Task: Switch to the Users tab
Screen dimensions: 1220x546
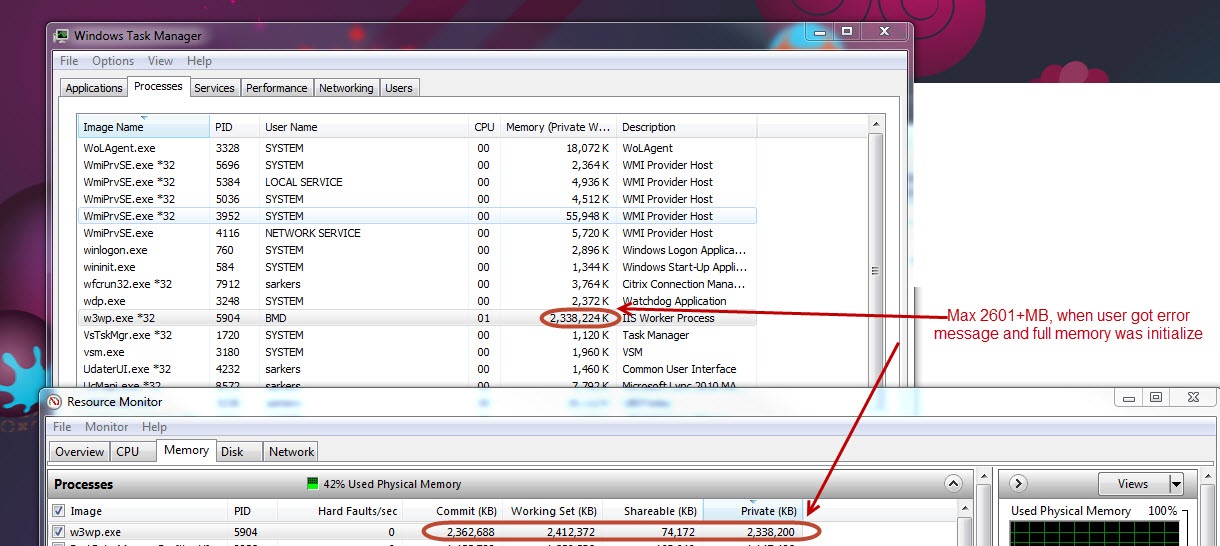Action: pos(399,88)
